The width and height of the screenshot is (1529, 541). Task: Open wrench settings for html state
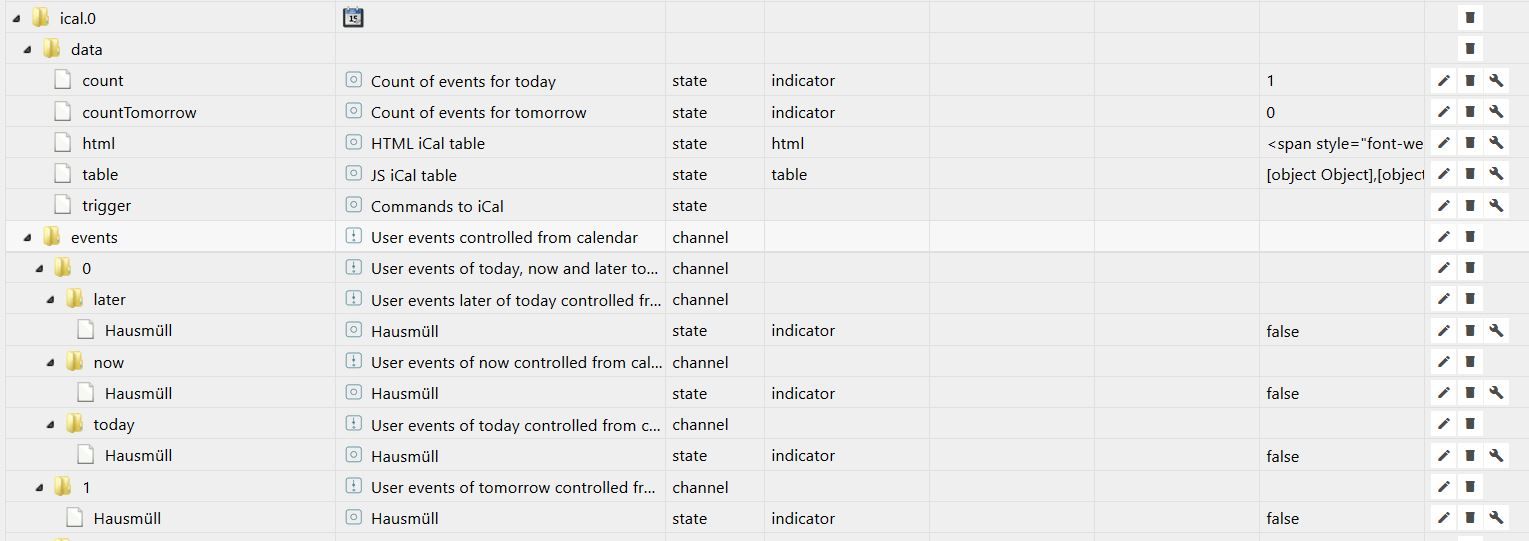(x=1496, y=143)
